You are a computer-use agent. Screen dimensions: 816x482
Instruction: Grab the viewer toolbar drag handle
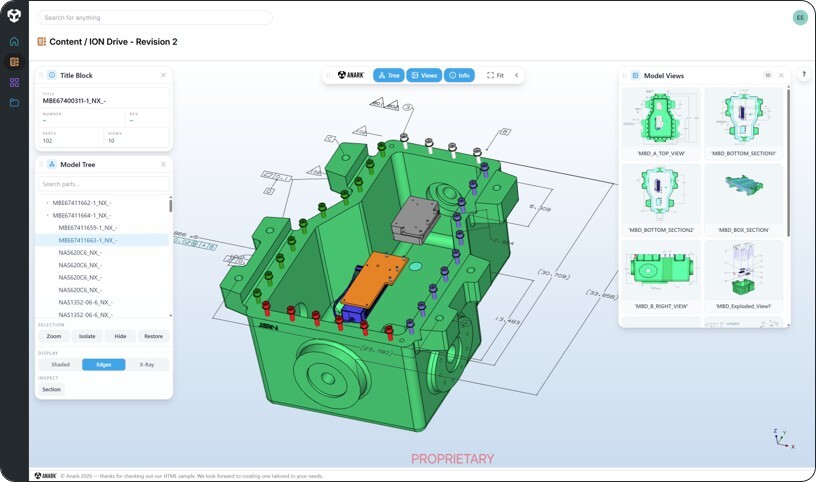(328, 75)
